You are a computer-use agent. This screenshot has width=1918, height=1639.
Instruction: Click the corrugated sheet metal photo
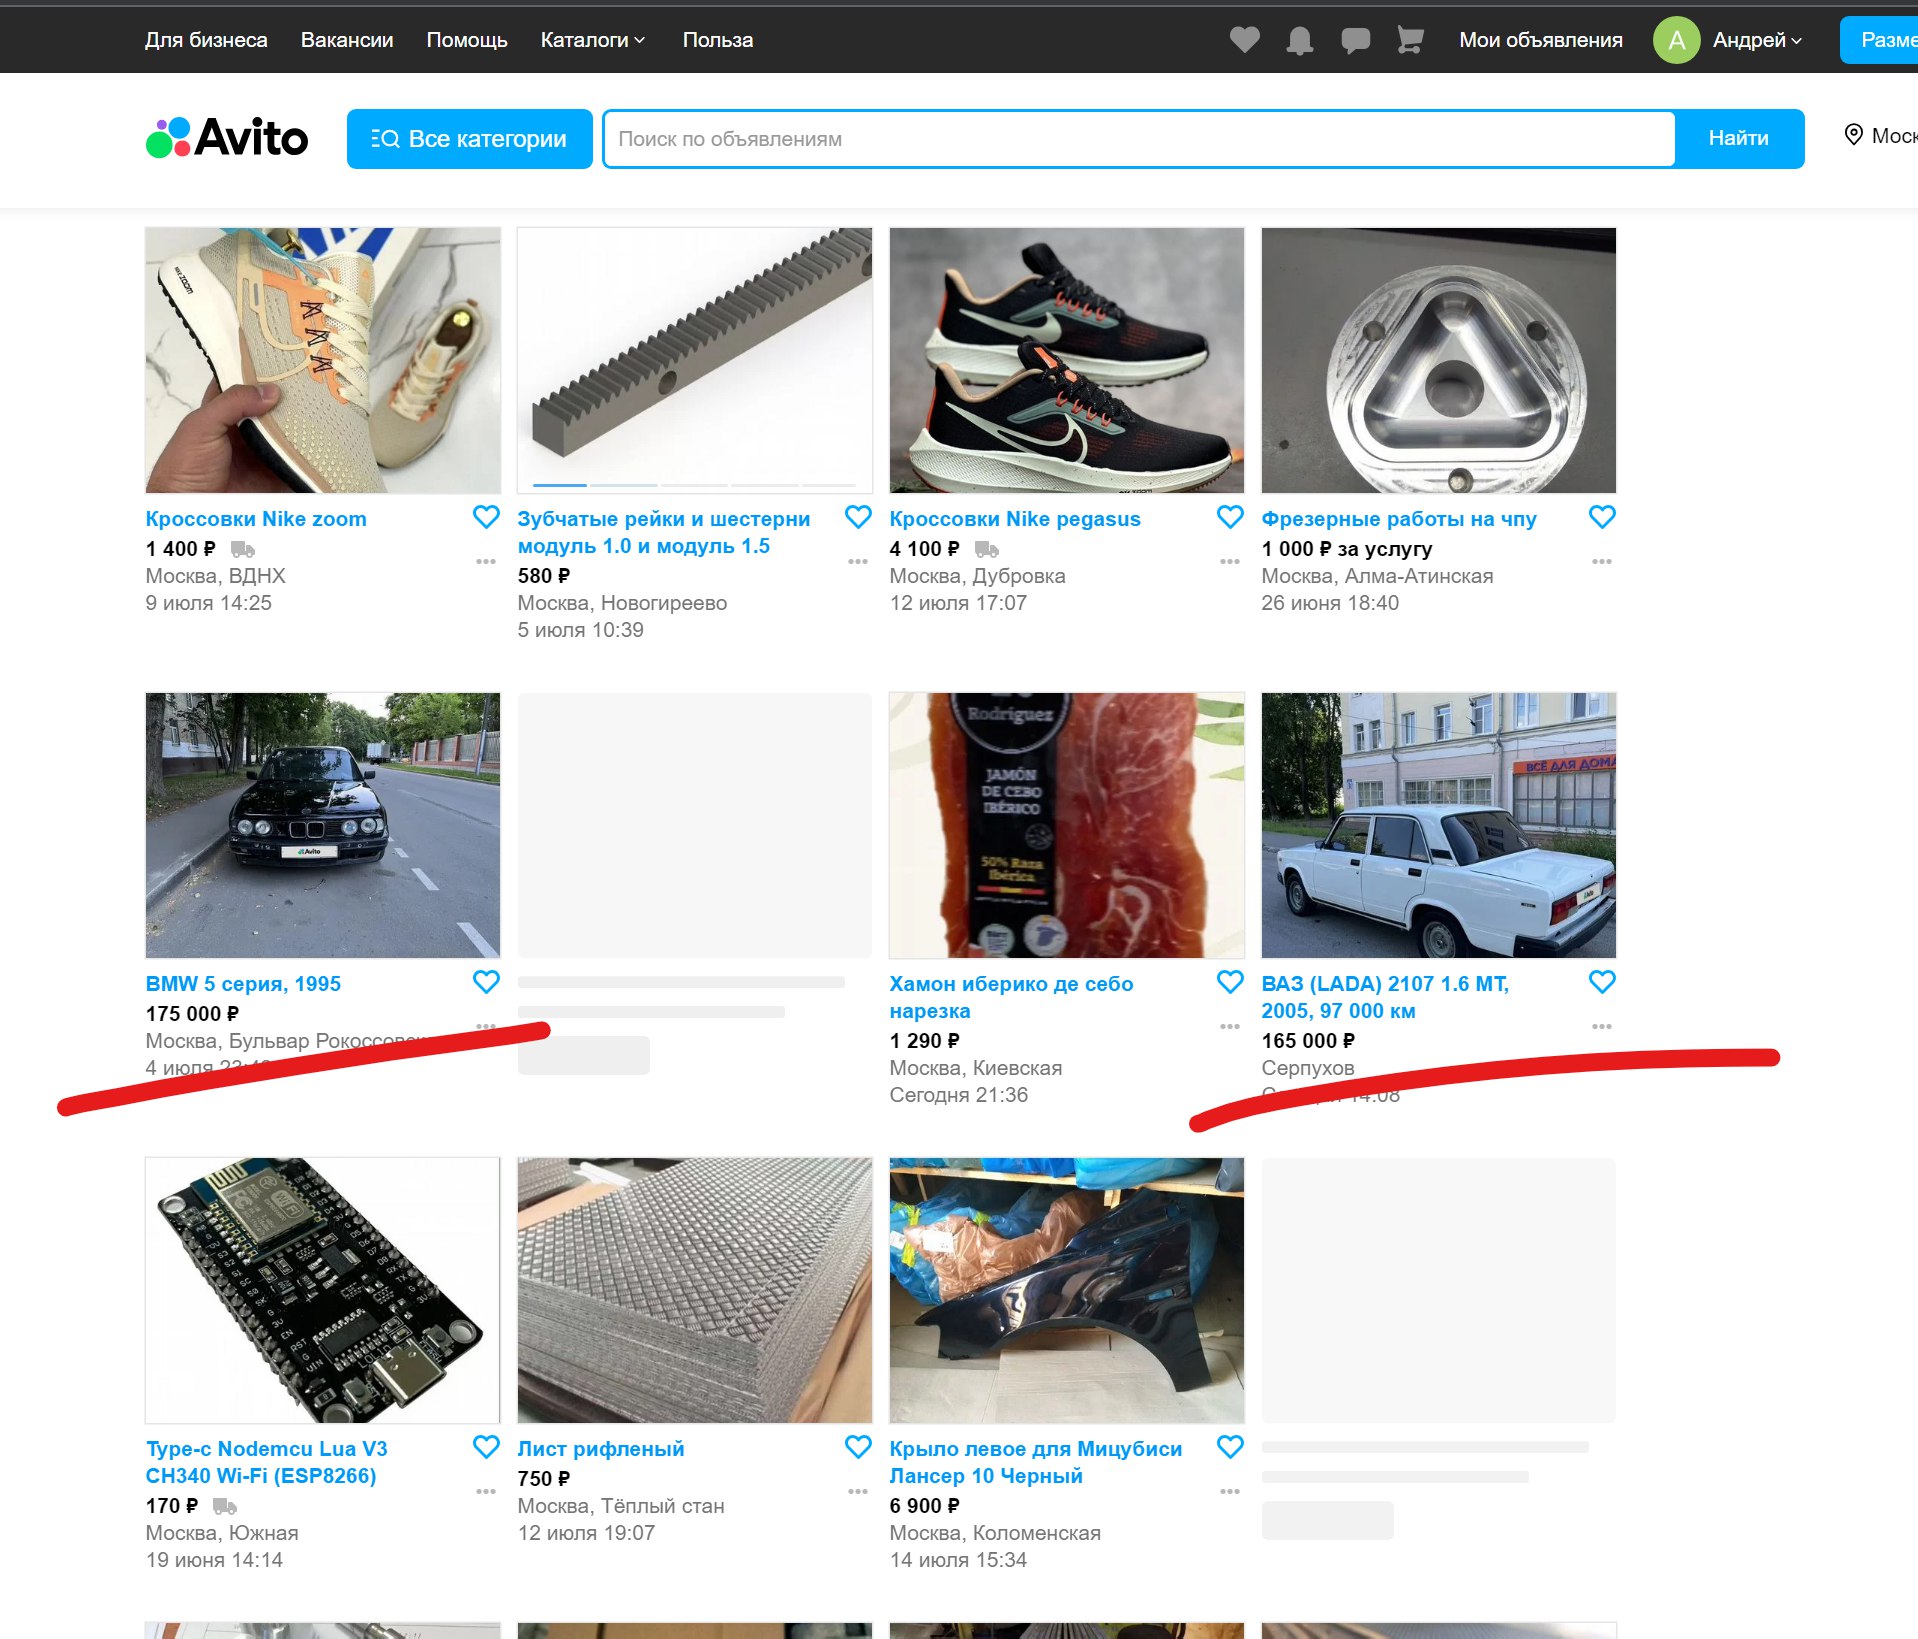(x=695, y=1290)
